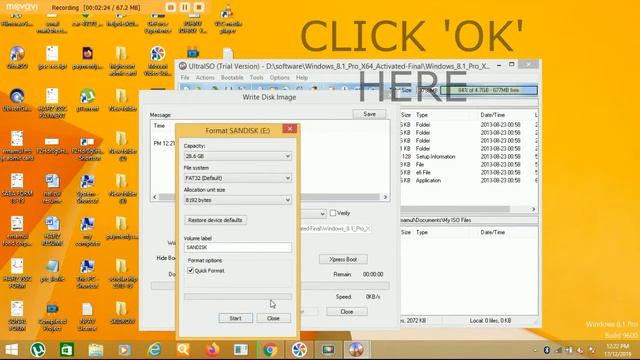Open the File menu in UltraISO

185,78
